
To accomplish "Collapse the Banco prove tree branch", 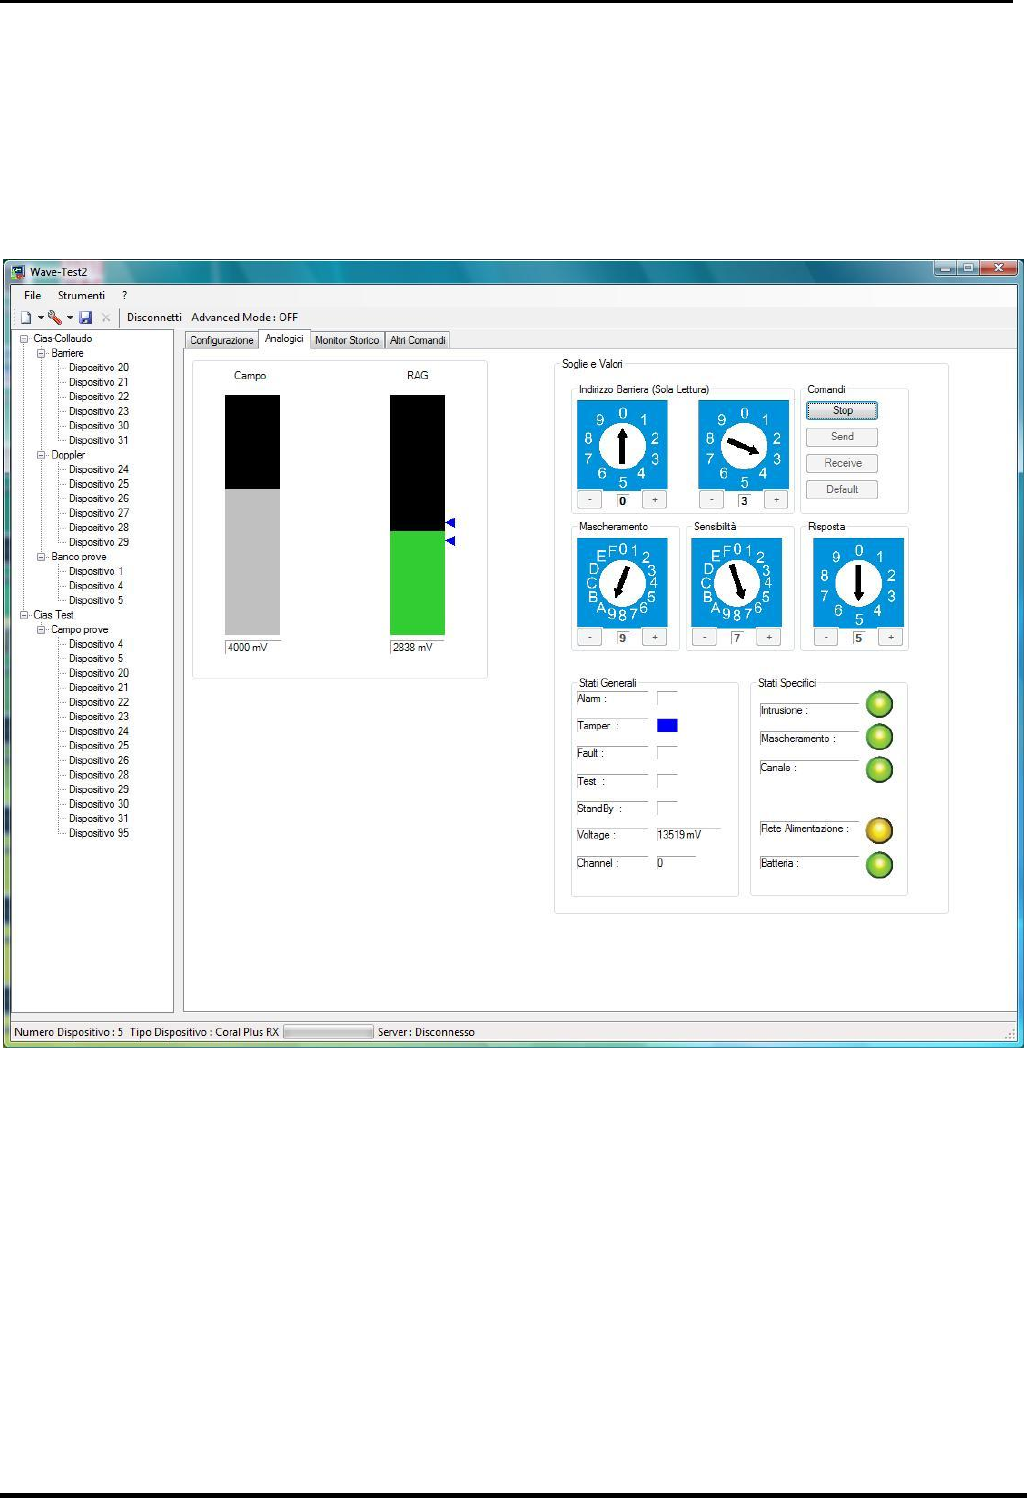I will point(42,557).
